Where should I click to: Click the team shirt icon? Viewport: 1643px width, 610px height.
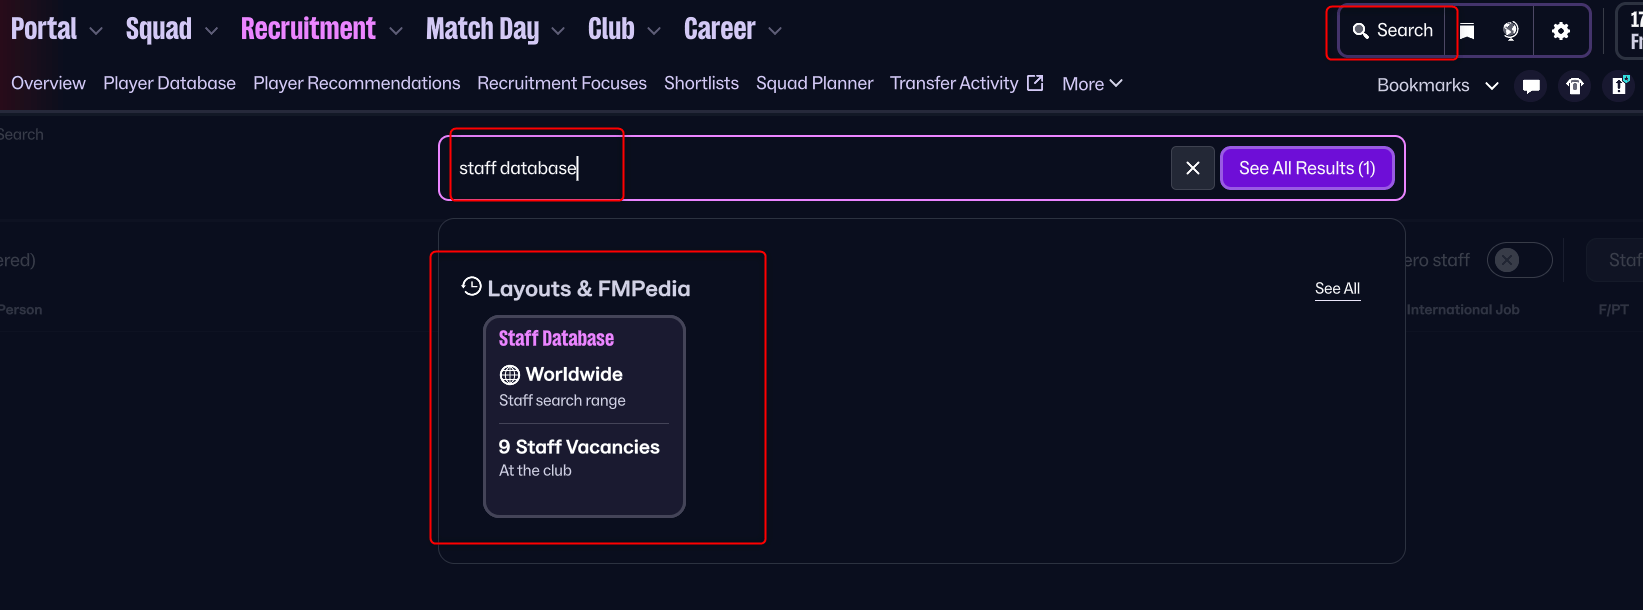click(x=1575, y=86)
